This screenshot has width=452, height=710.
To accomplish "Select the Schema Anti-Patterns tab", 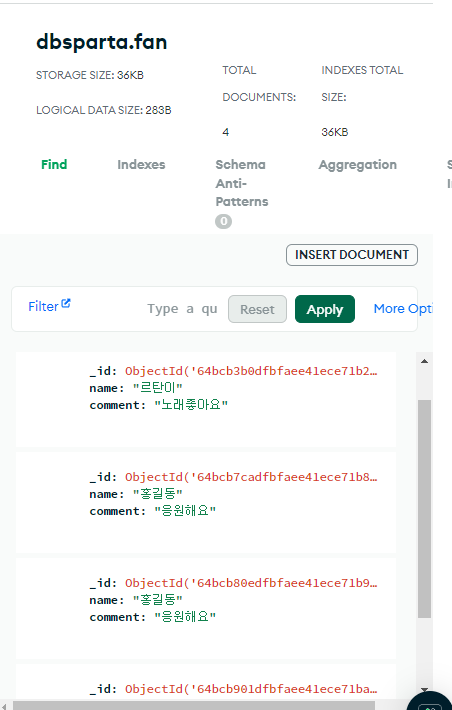I will pyautogui.click(x=241, y=183).
